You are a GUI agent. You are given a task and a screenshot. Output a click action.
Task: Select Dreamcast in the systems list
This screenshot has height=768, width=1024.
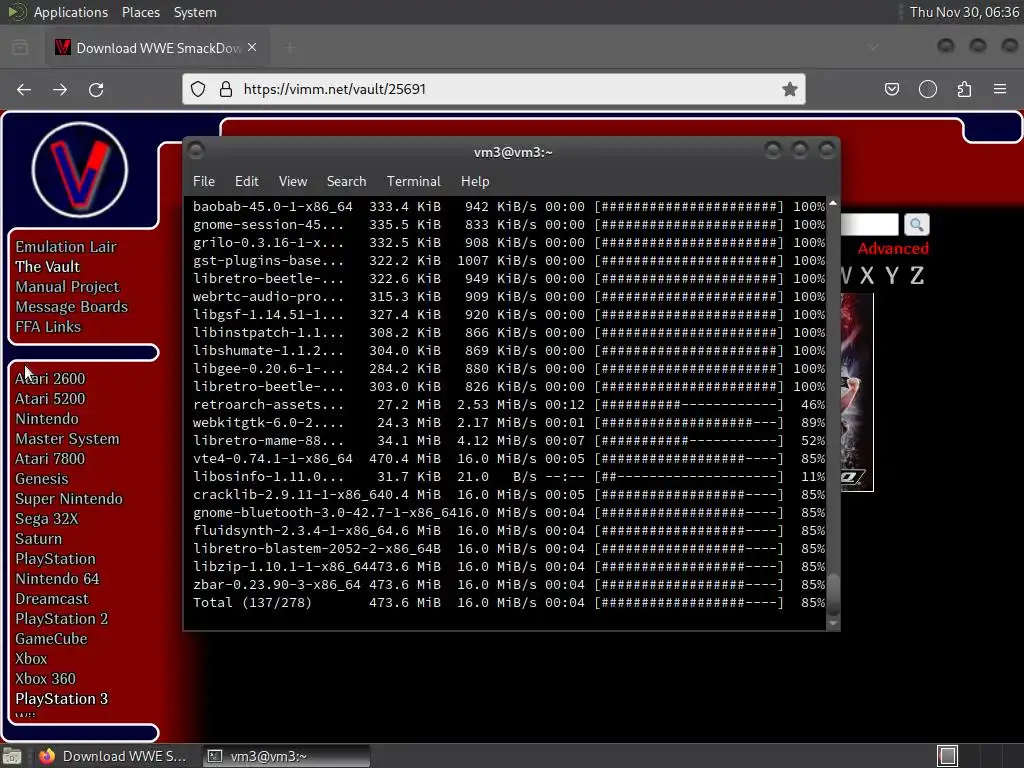pos(52,599)
